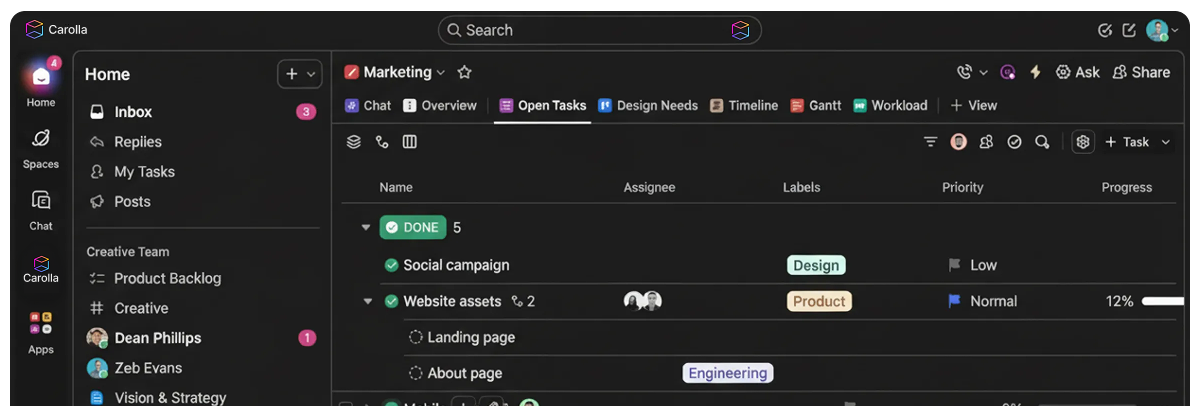Click the Design label tag

point(816,265)
